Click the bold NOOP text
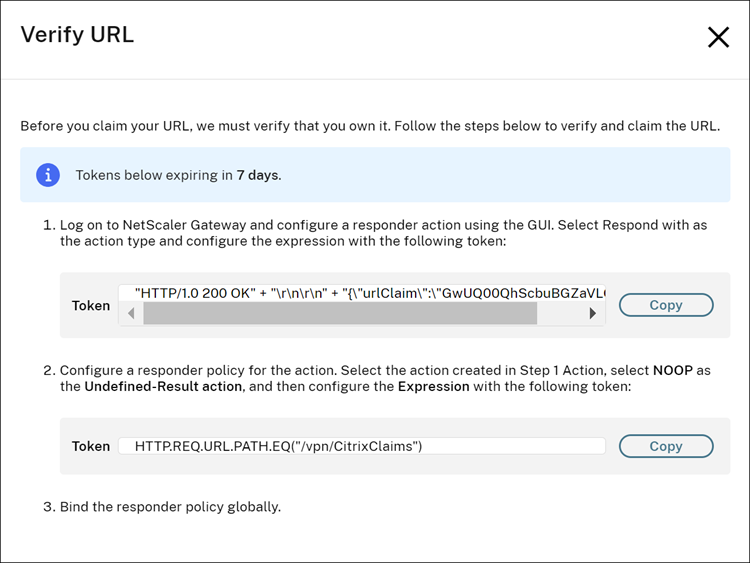This screenshot has height=563, width=750. pyautogui.click(x=672, y=370)
